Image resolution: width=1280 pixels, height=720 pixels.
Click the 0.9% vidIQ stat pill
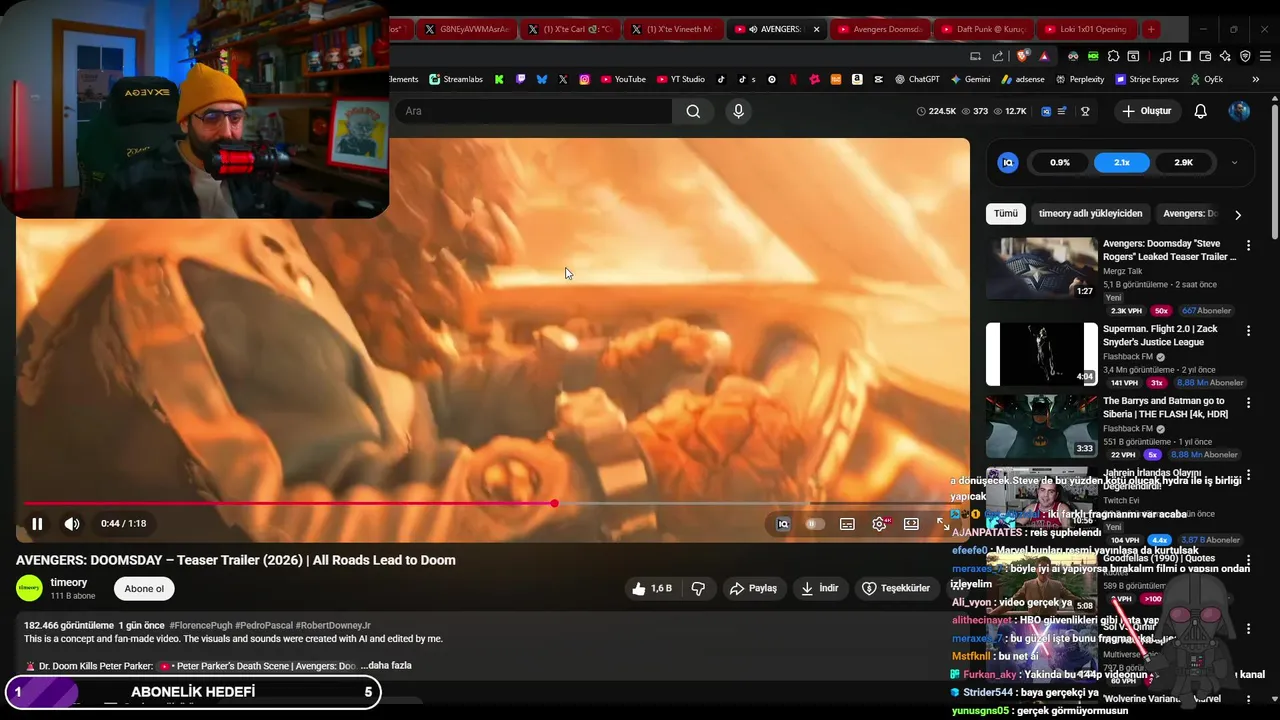pyautogui.click(x=1060, y=163)
